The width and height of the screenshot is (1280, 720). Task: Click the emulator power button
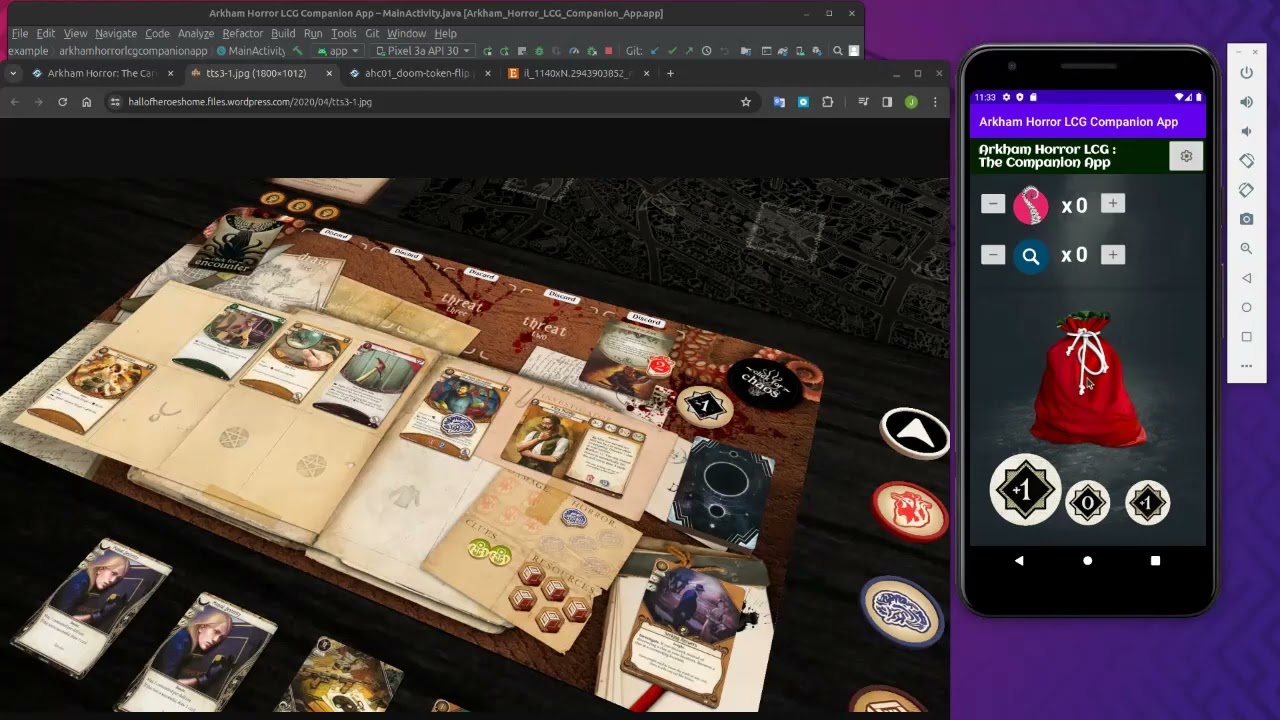1246,73
